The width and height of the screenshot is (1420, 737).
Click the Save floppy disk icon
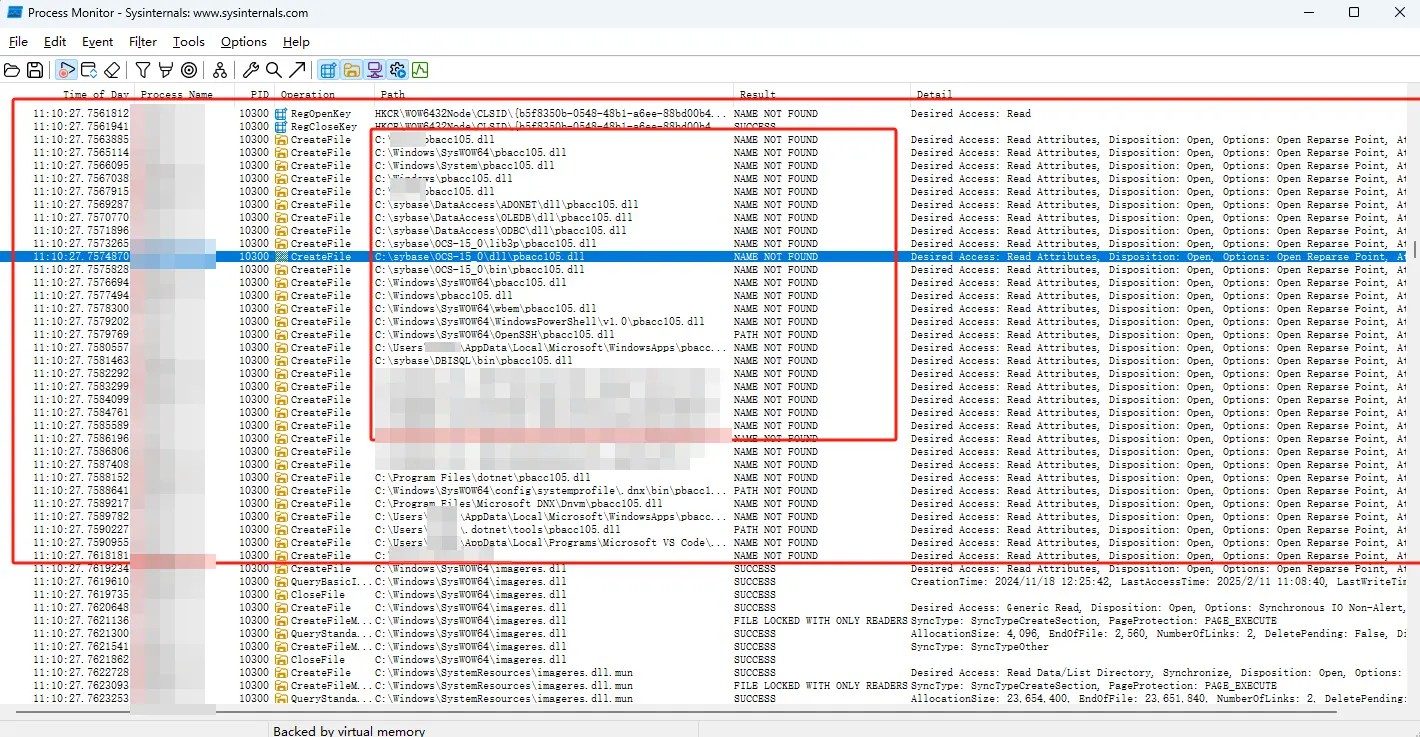[x=35, y=70]
